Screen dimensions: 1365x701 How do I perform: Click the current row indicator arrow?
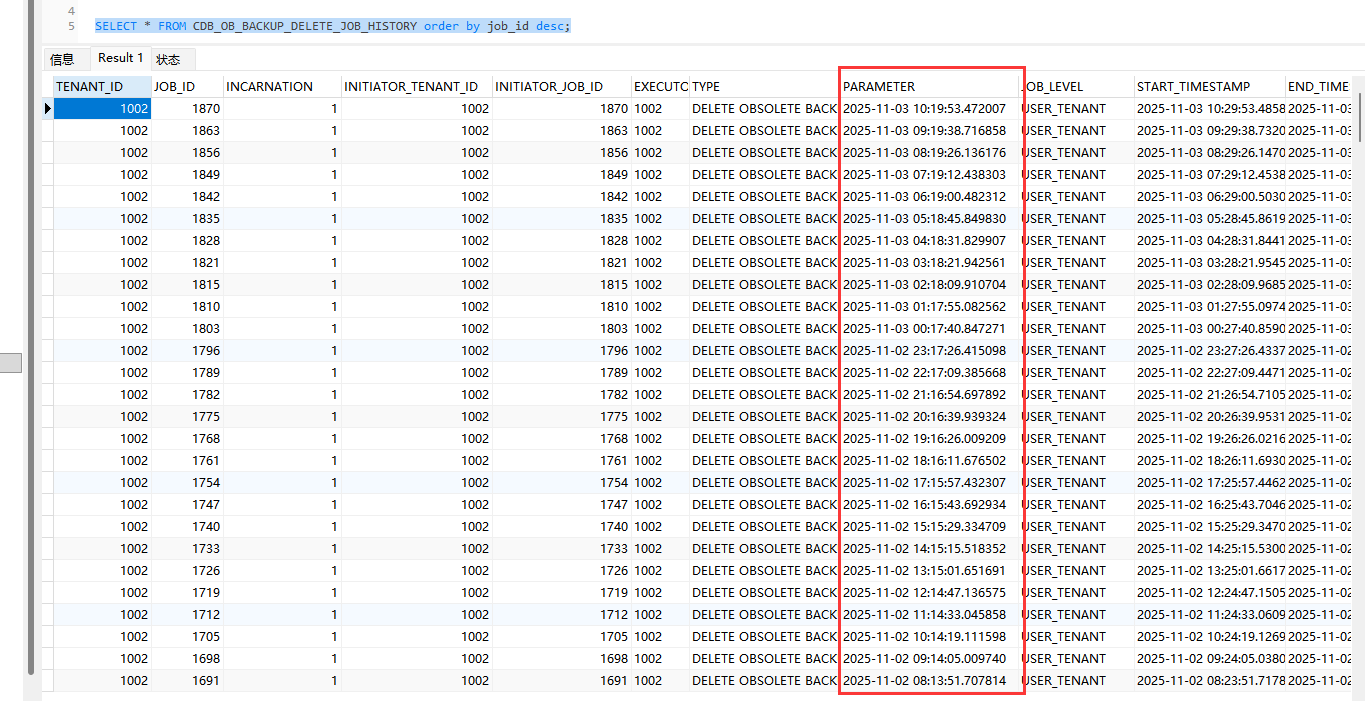pyautogui.click(x=47, y=108)
